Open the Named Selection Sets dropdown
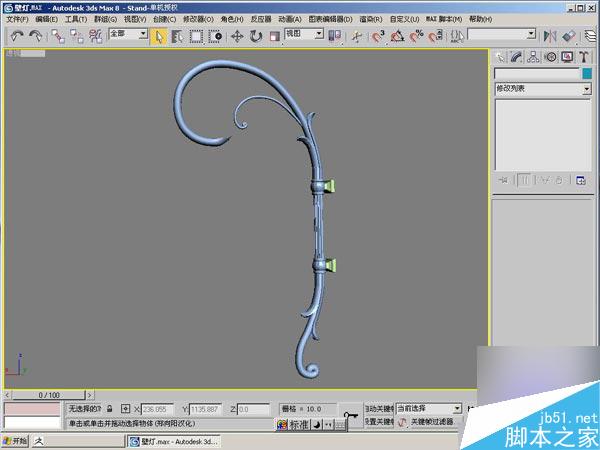The height and width of the screenshot is (450, 600). point(501,34)
